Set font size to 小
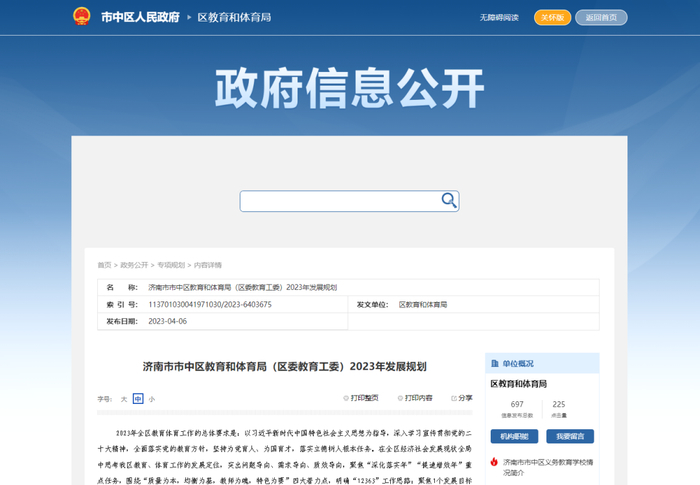Image resolution: width=700 pixels, height=485 pixels. (152, 399)
